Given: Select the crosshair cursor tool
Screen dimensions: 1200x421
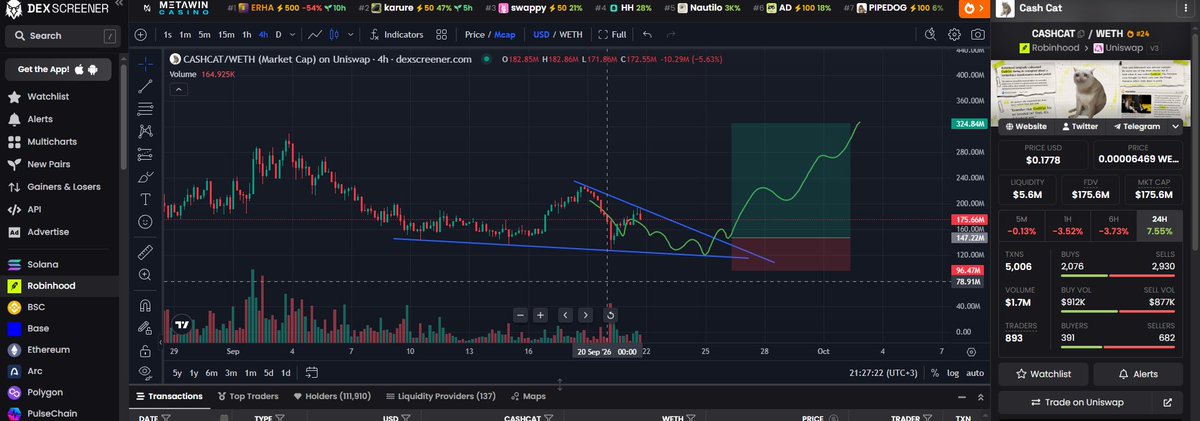Looking at the screenshot, I should [x=146, y=63].
